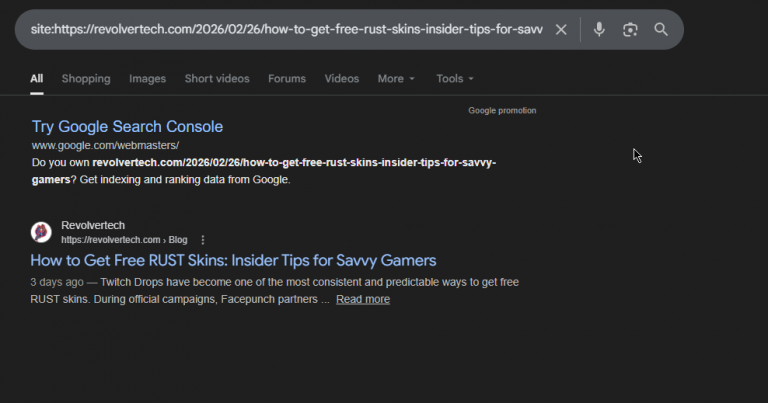Viewport: 768px width, 403px height.
Task: Open the Short videos tab
Action: point(217,79)
